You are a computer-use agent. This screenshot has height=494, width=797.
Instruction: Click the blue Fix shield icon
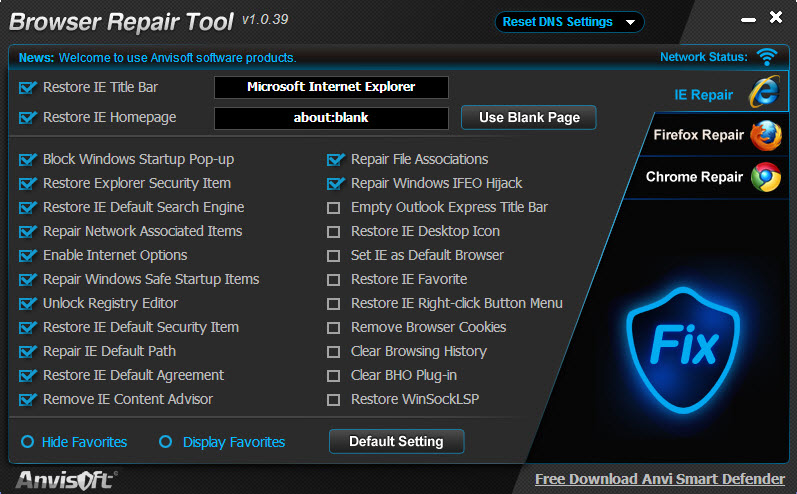tap(683, 349)
